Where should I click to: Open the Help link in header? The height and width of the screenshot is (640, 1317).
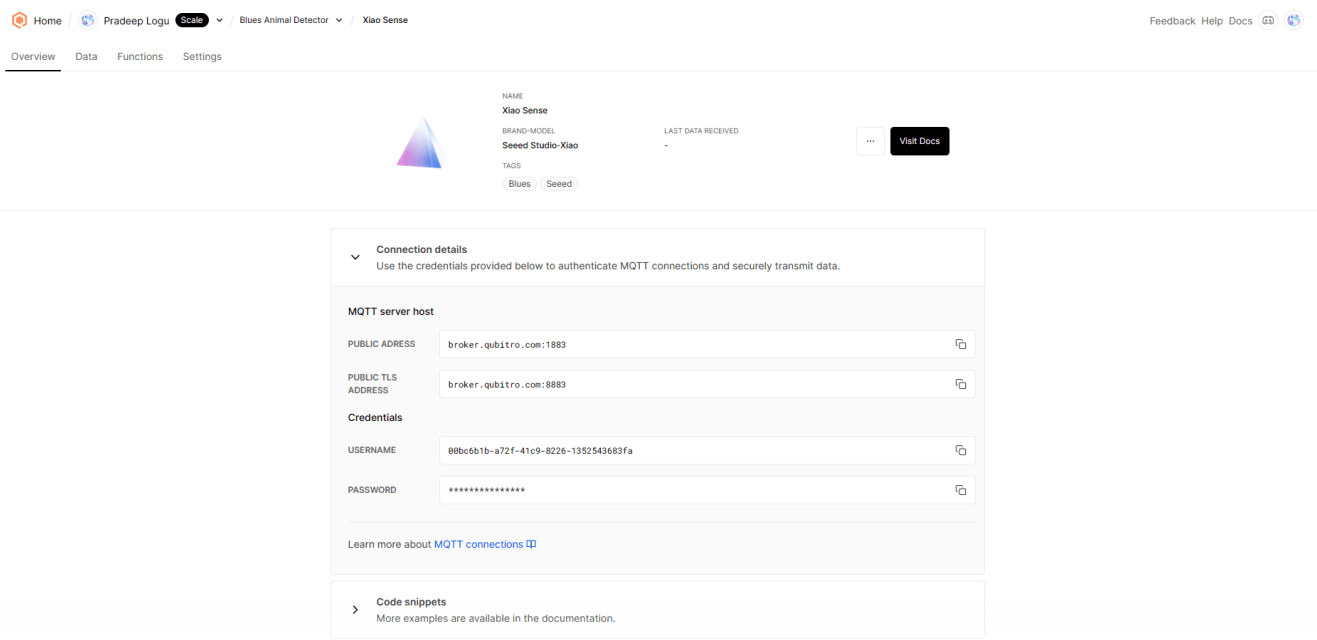pyautogui.click(x=1212, y=20)
